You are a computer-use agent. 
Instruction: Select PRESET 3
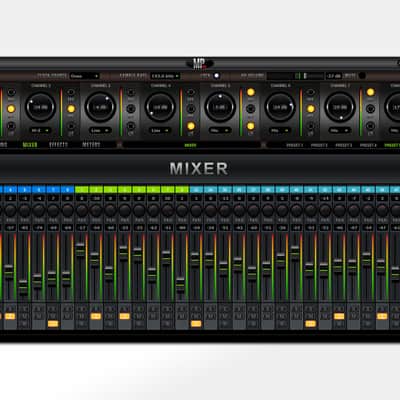[344, 145]
